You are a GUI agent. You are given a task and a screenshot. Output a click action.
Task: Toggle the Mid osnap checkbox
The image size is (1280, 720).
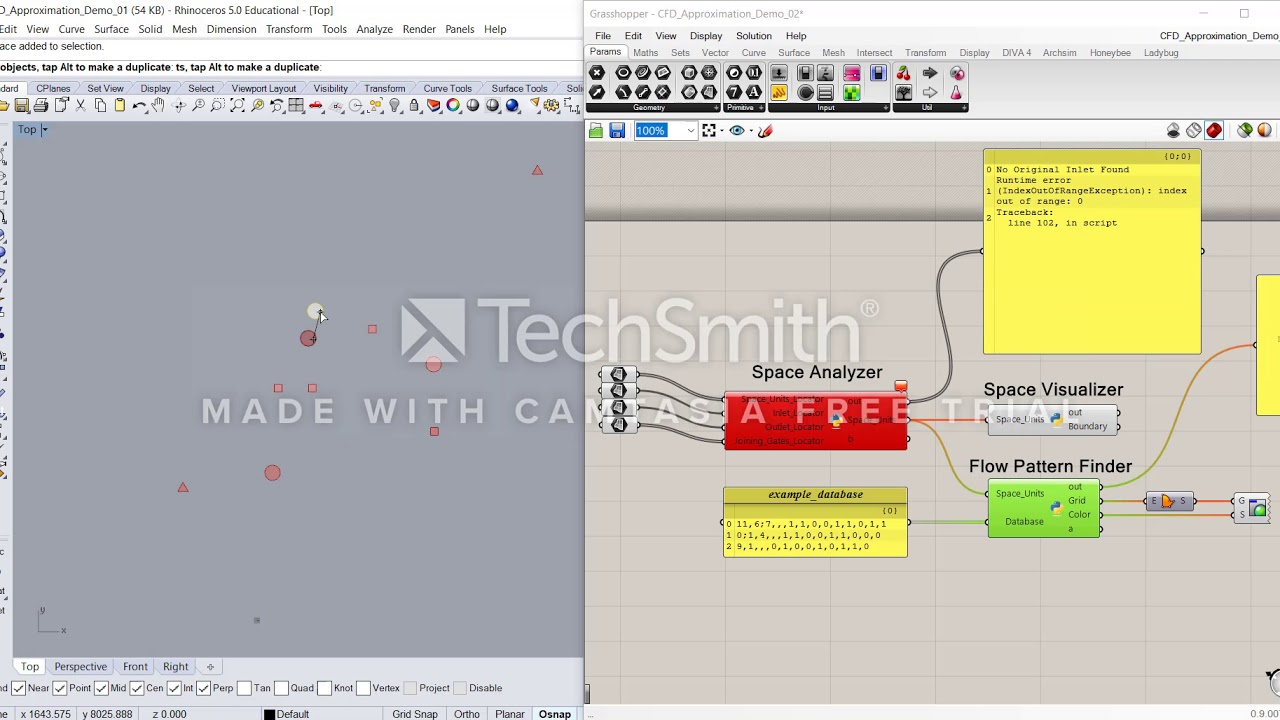[x=101, y=688]
